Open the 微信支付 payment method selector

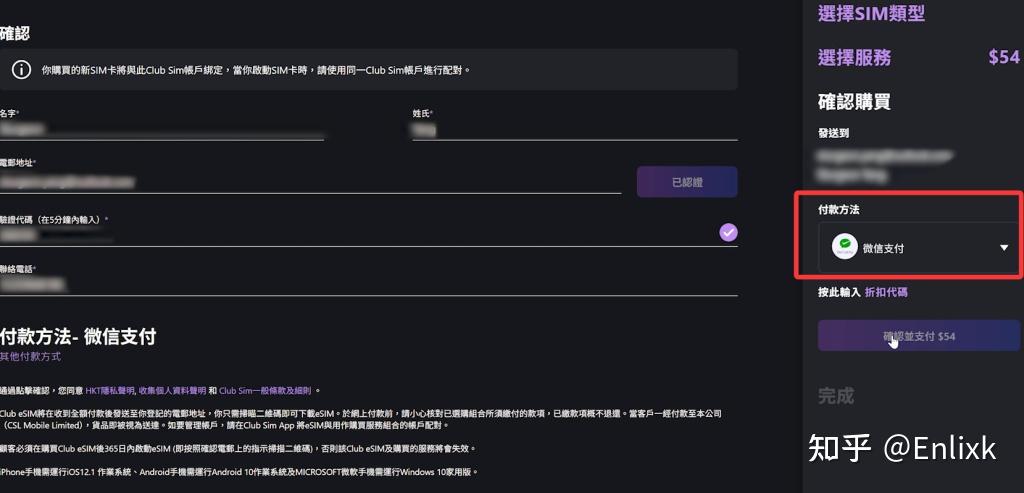pyautogui.click(x=918, y=248)
